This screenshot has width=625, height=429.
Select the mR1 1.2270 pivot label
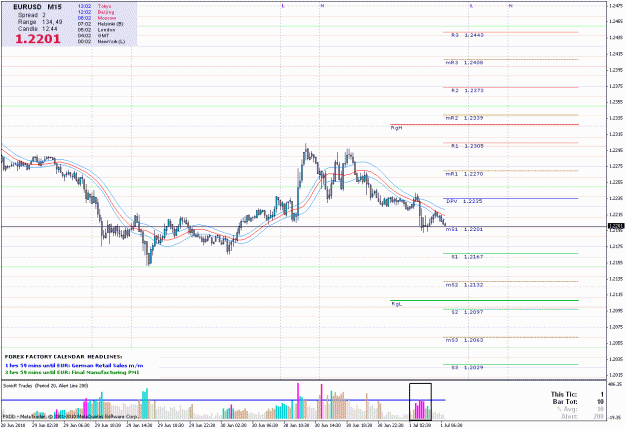pos(464,174)
